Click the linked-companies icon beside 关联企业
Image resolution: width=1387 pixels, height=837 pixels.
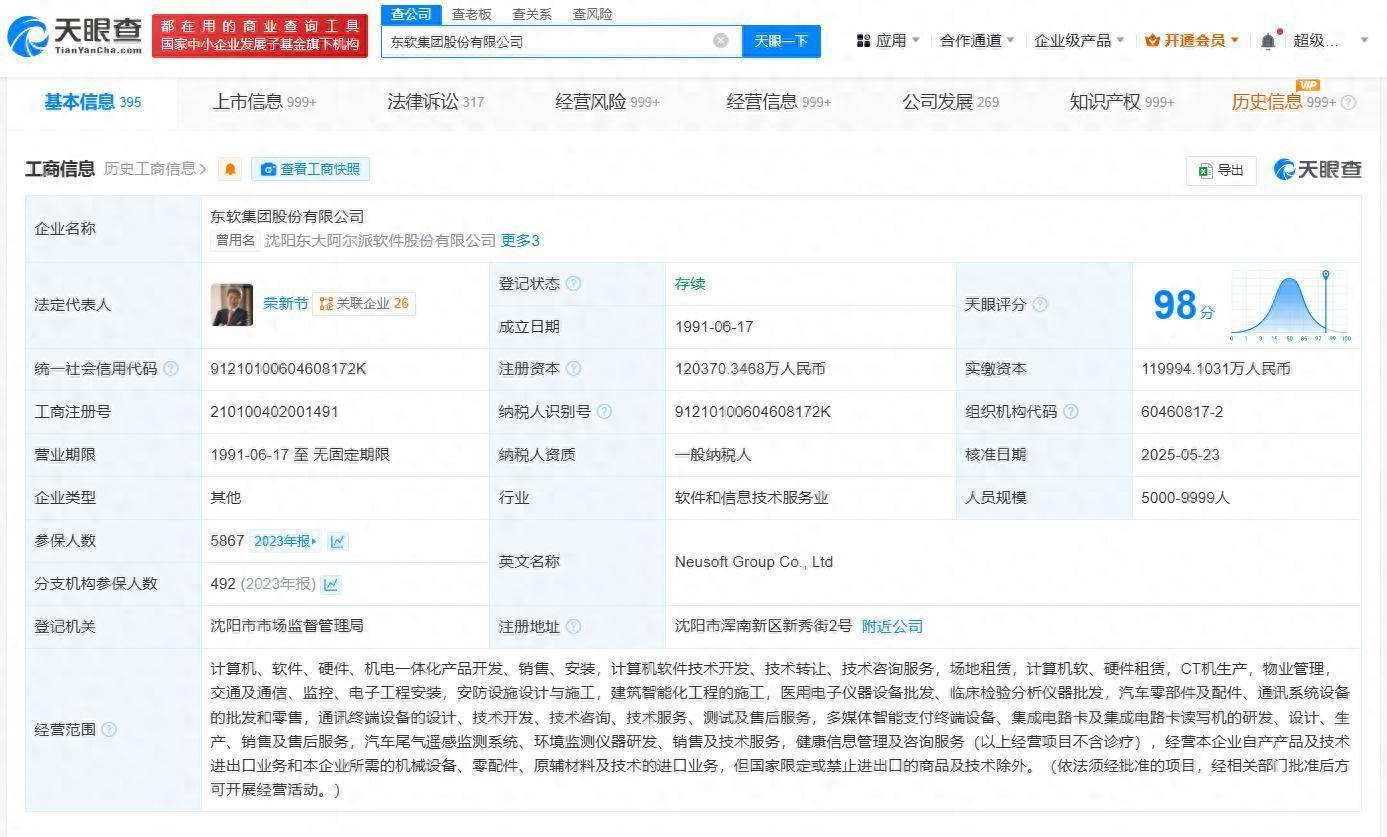click(326, 304)
